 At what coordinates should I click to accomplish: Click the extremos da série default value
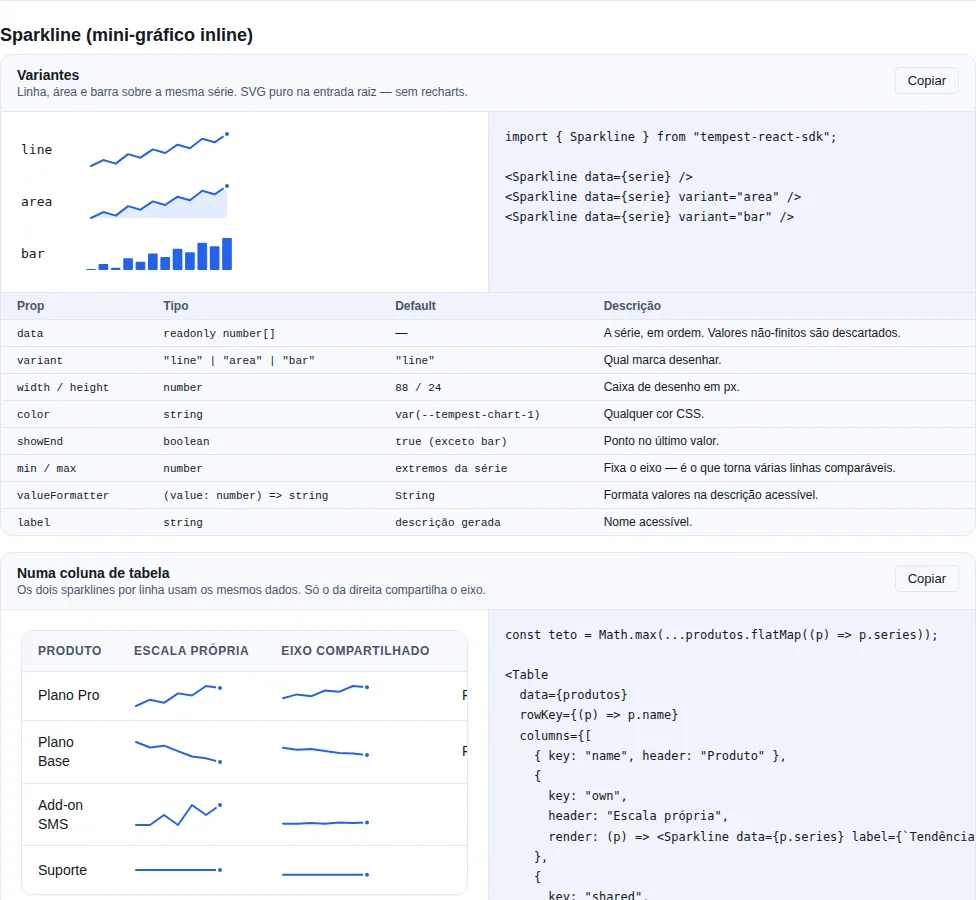click(451, 468)
